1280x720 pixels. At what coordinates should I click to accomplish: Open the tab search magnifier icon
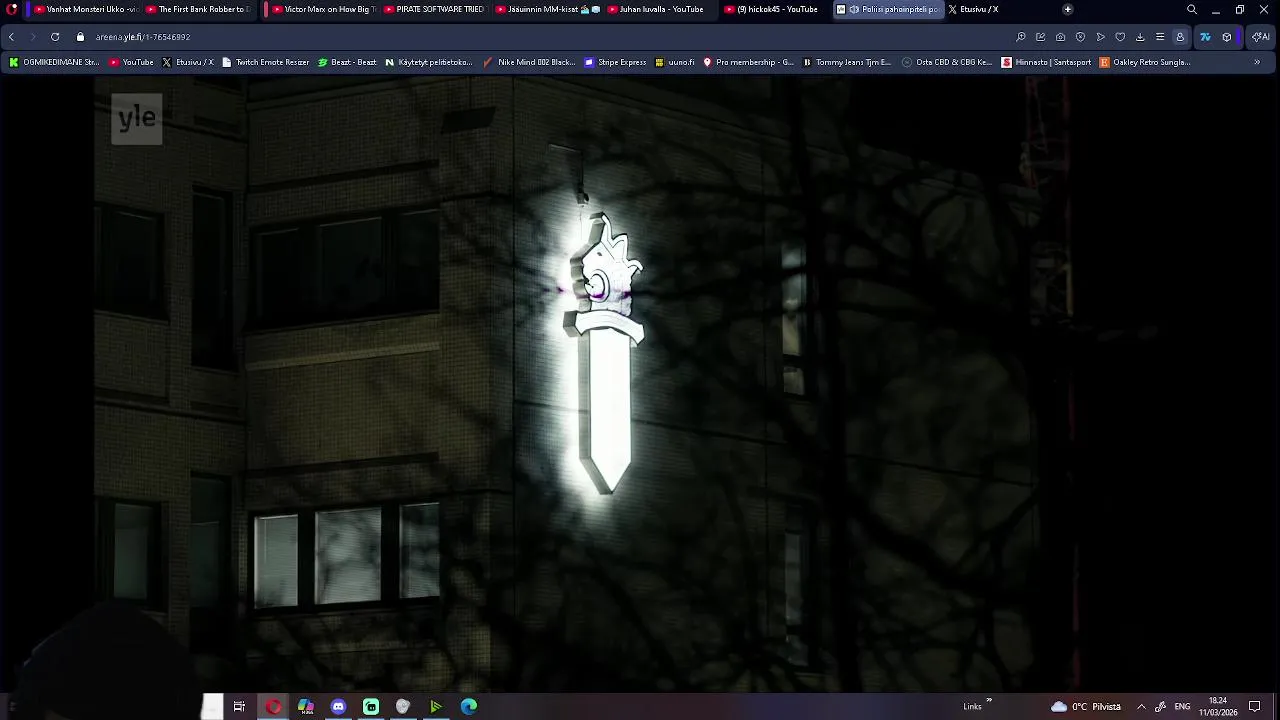(1192, 9)
